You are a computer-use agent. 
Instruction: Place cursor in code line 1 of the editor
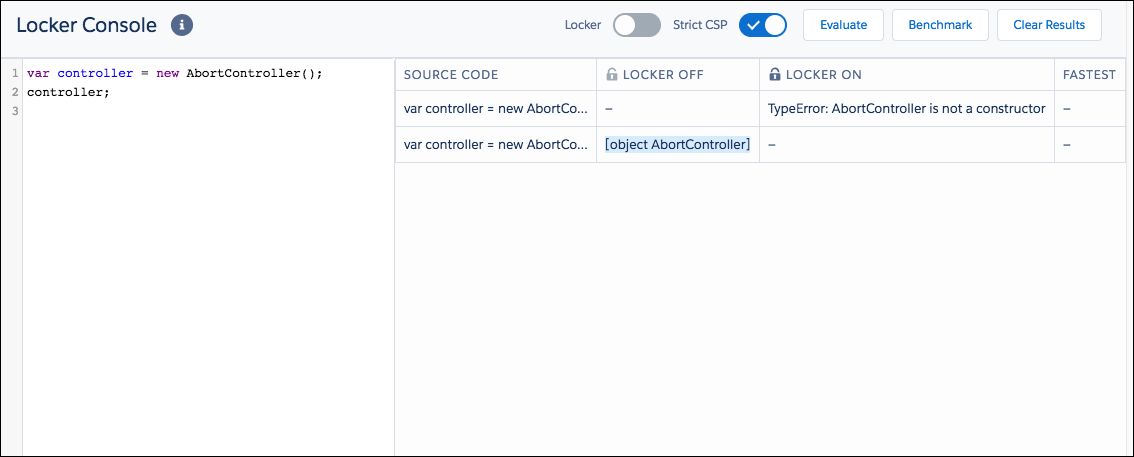coord(174,74)
